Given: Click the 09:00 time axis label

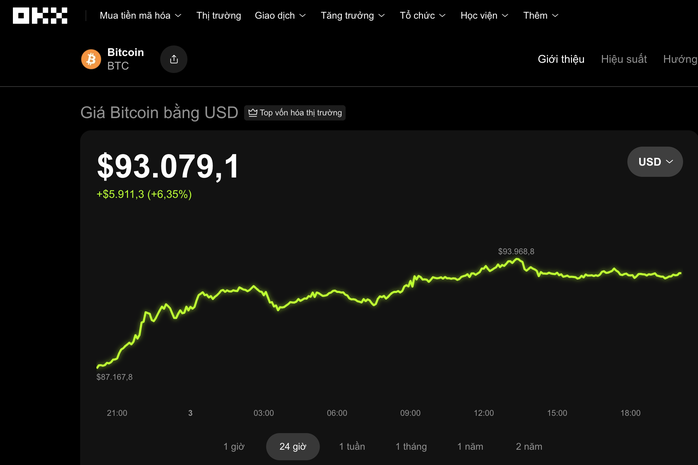Looking at the screenshot, I should pos(410,413).
